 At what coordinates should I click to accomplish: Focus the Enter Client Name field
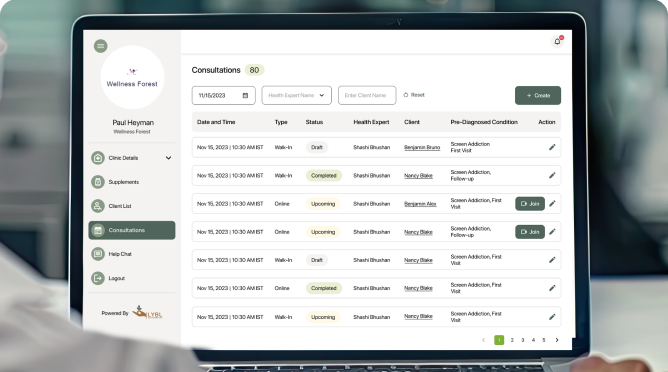[367, 95]
